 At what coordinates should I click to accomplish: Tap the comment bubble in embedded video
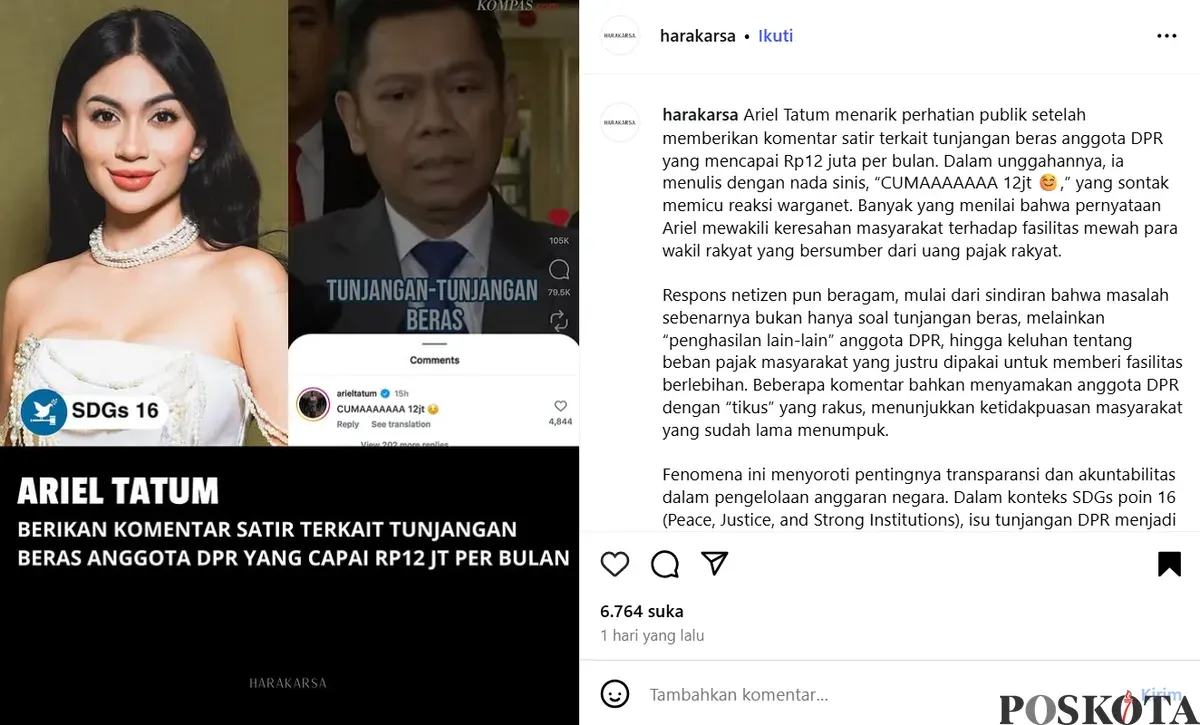(x=559, y=269)
